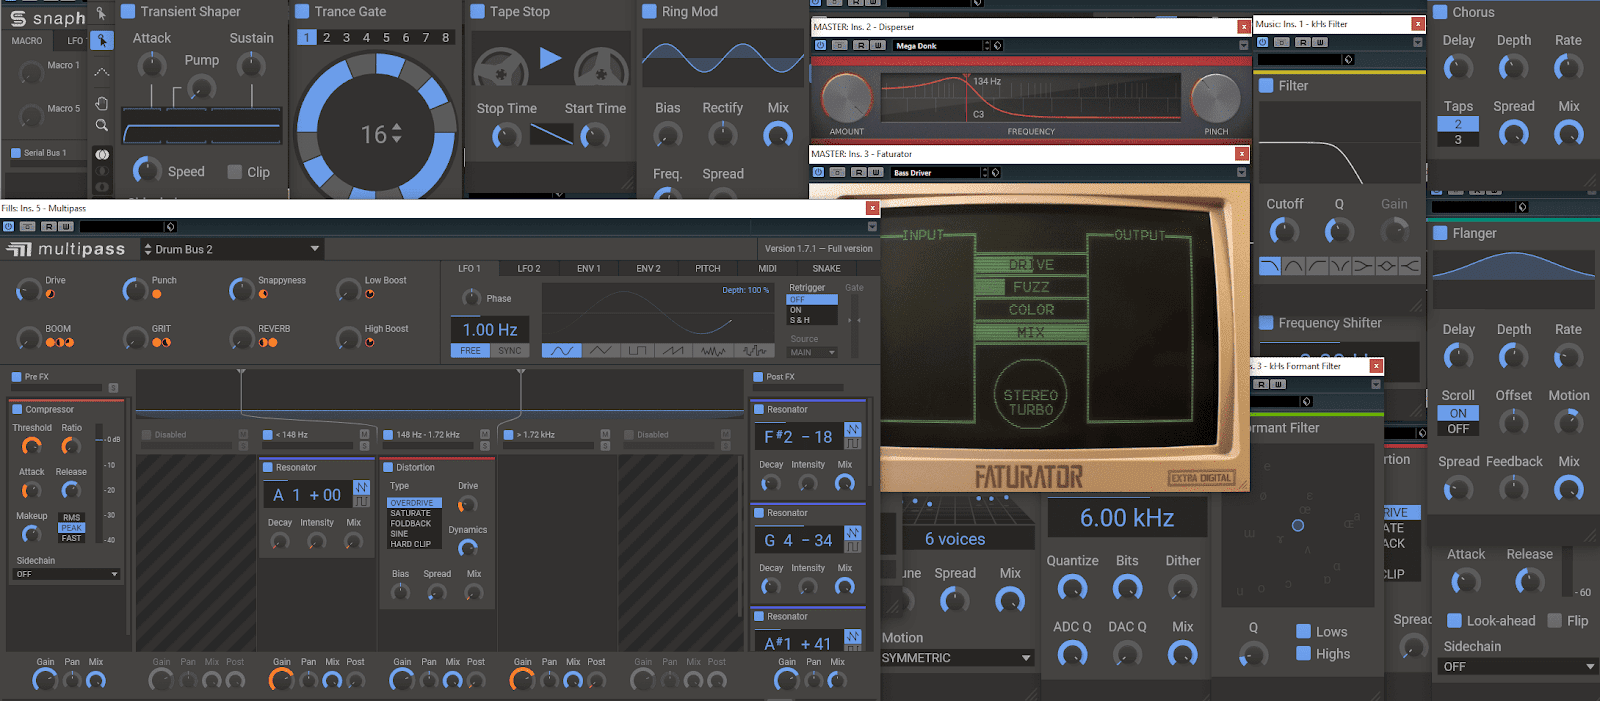Viewport: 1600px width, 701px height.
Task: Toggle the Ring Mod enable checkbox
Action: point(649,12)
